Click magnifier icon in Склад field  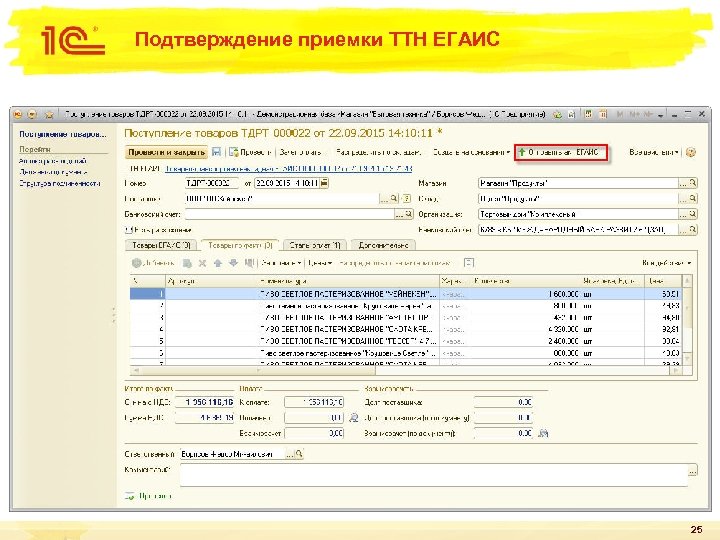[x=693, y=198]
